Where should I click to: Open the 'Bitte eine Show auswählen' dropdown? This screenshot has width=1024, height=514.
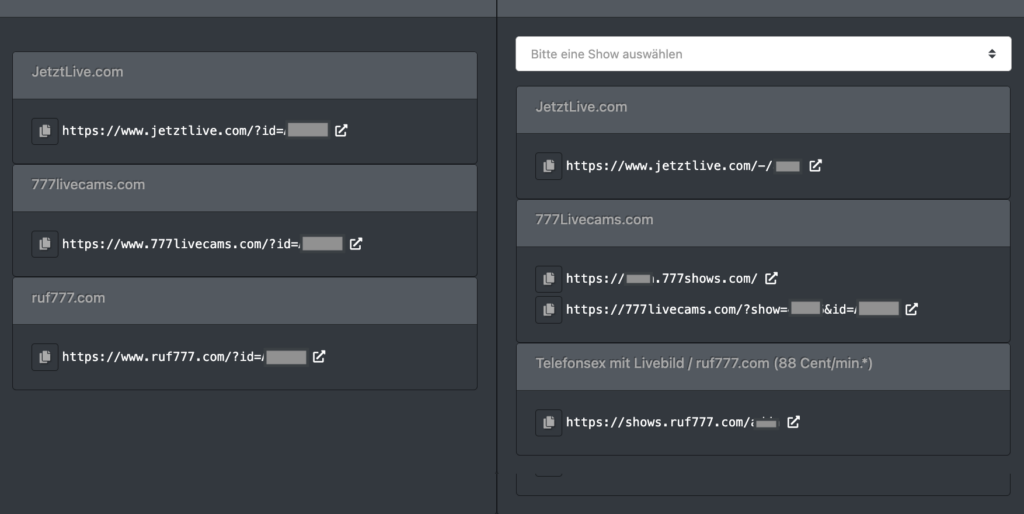pos(763,54)
